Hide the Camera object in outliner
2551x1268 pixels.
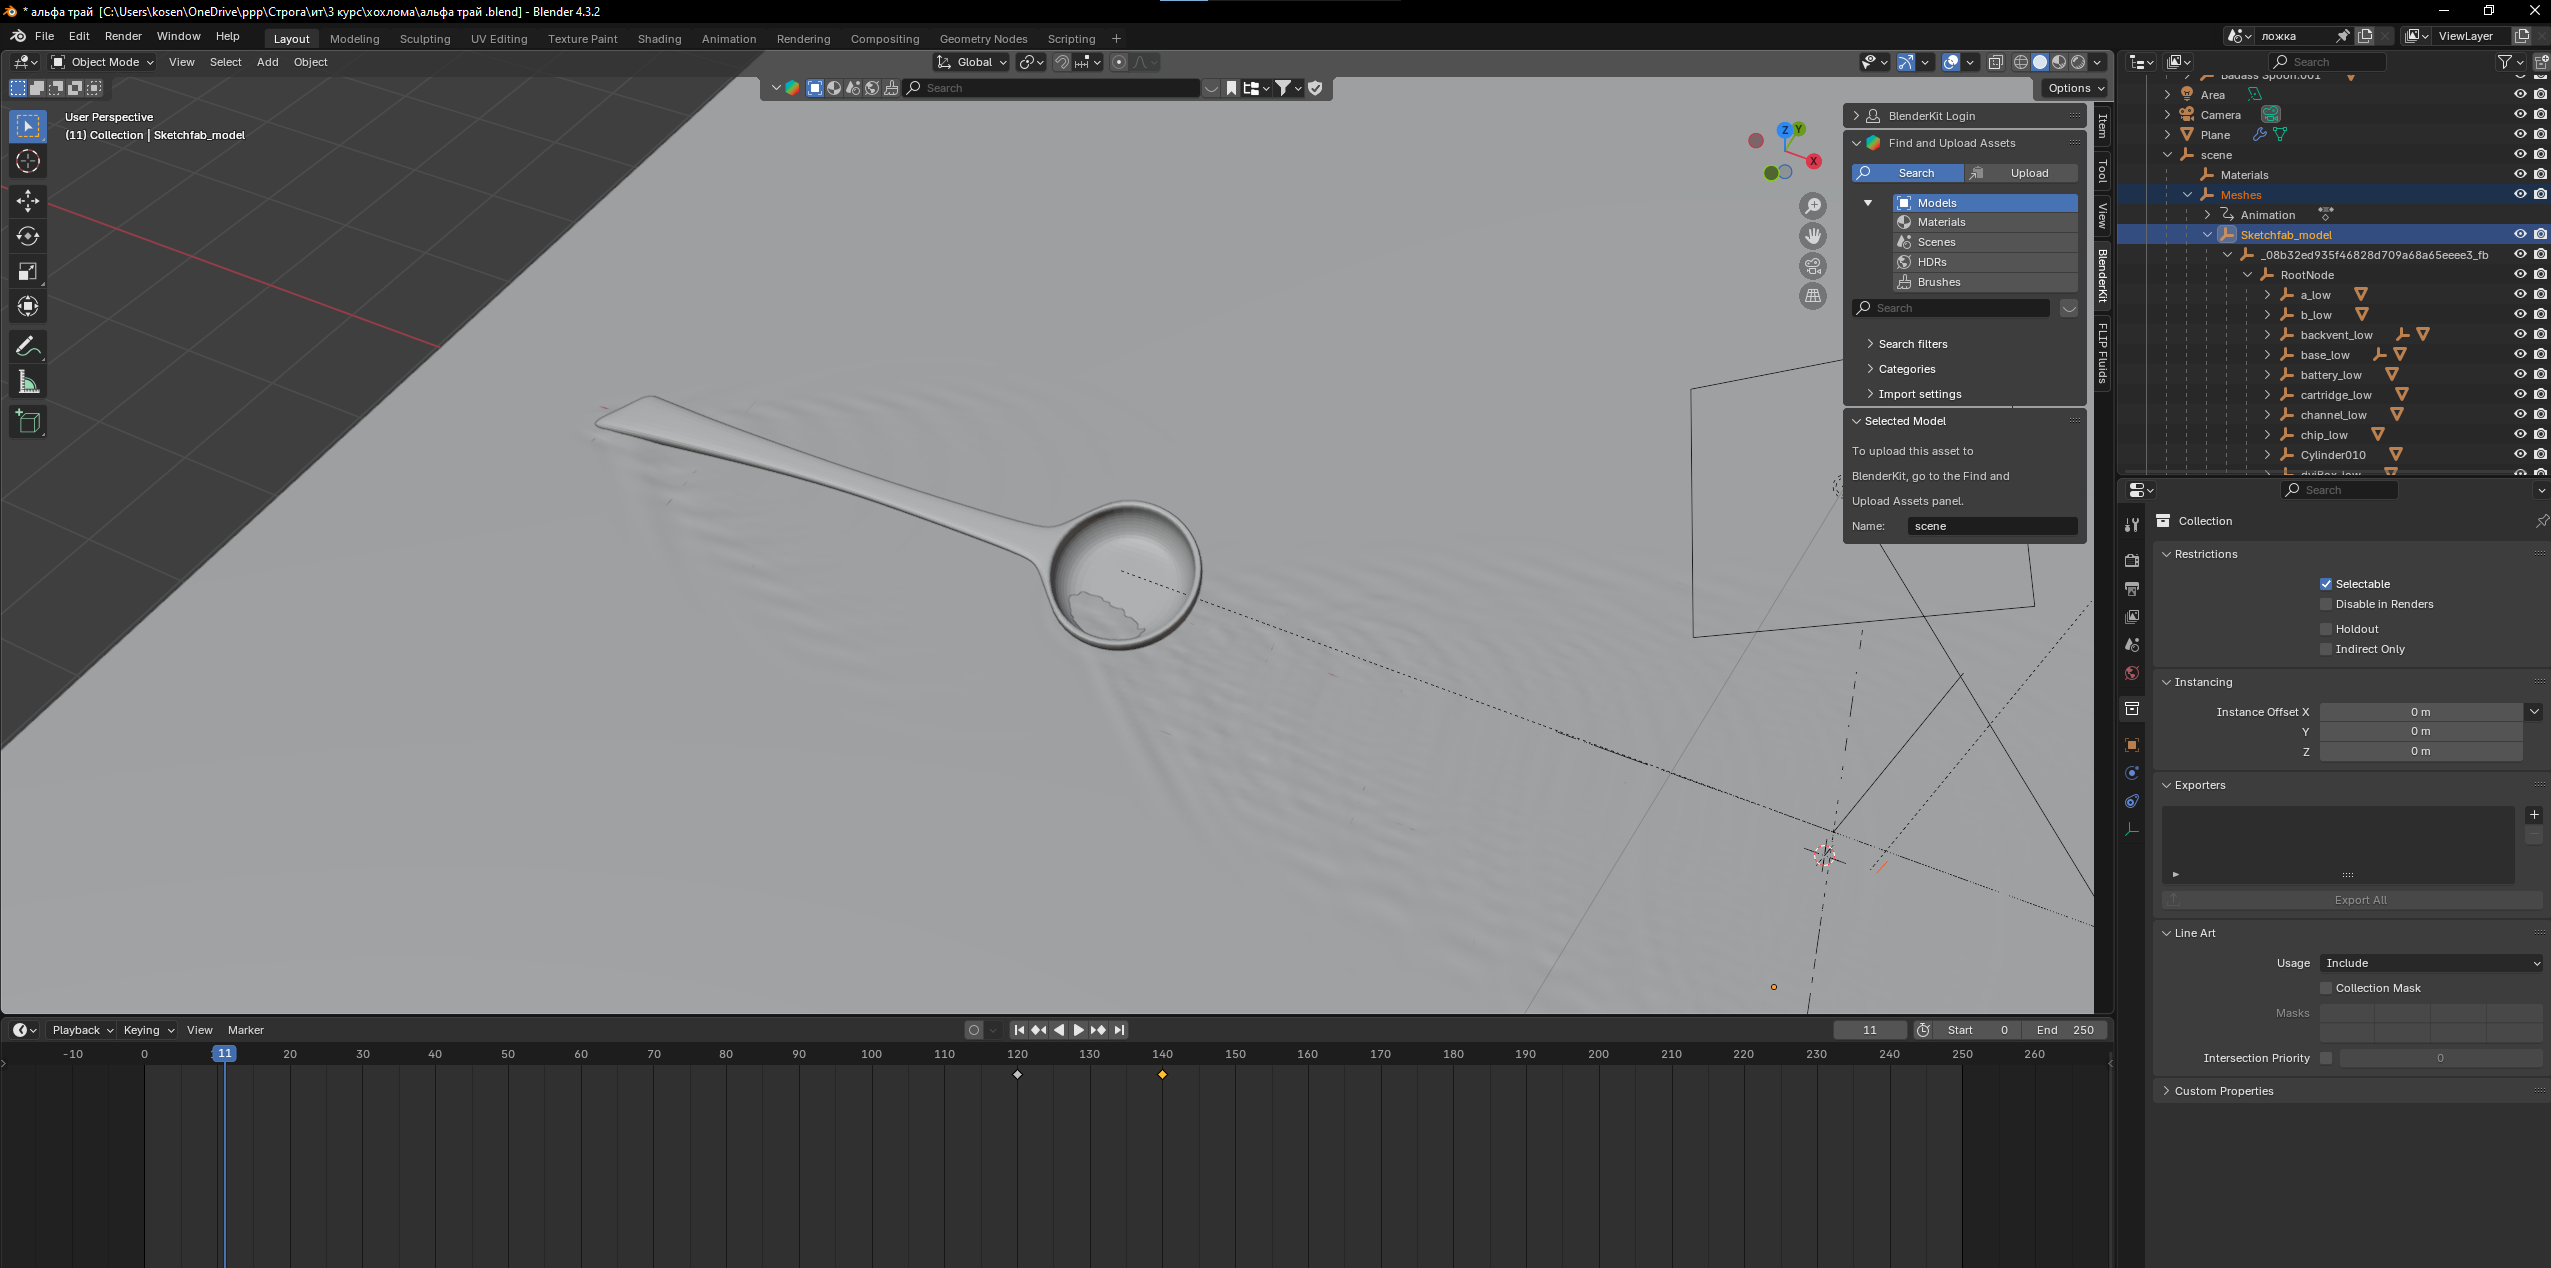click(x=2520, y=114)
